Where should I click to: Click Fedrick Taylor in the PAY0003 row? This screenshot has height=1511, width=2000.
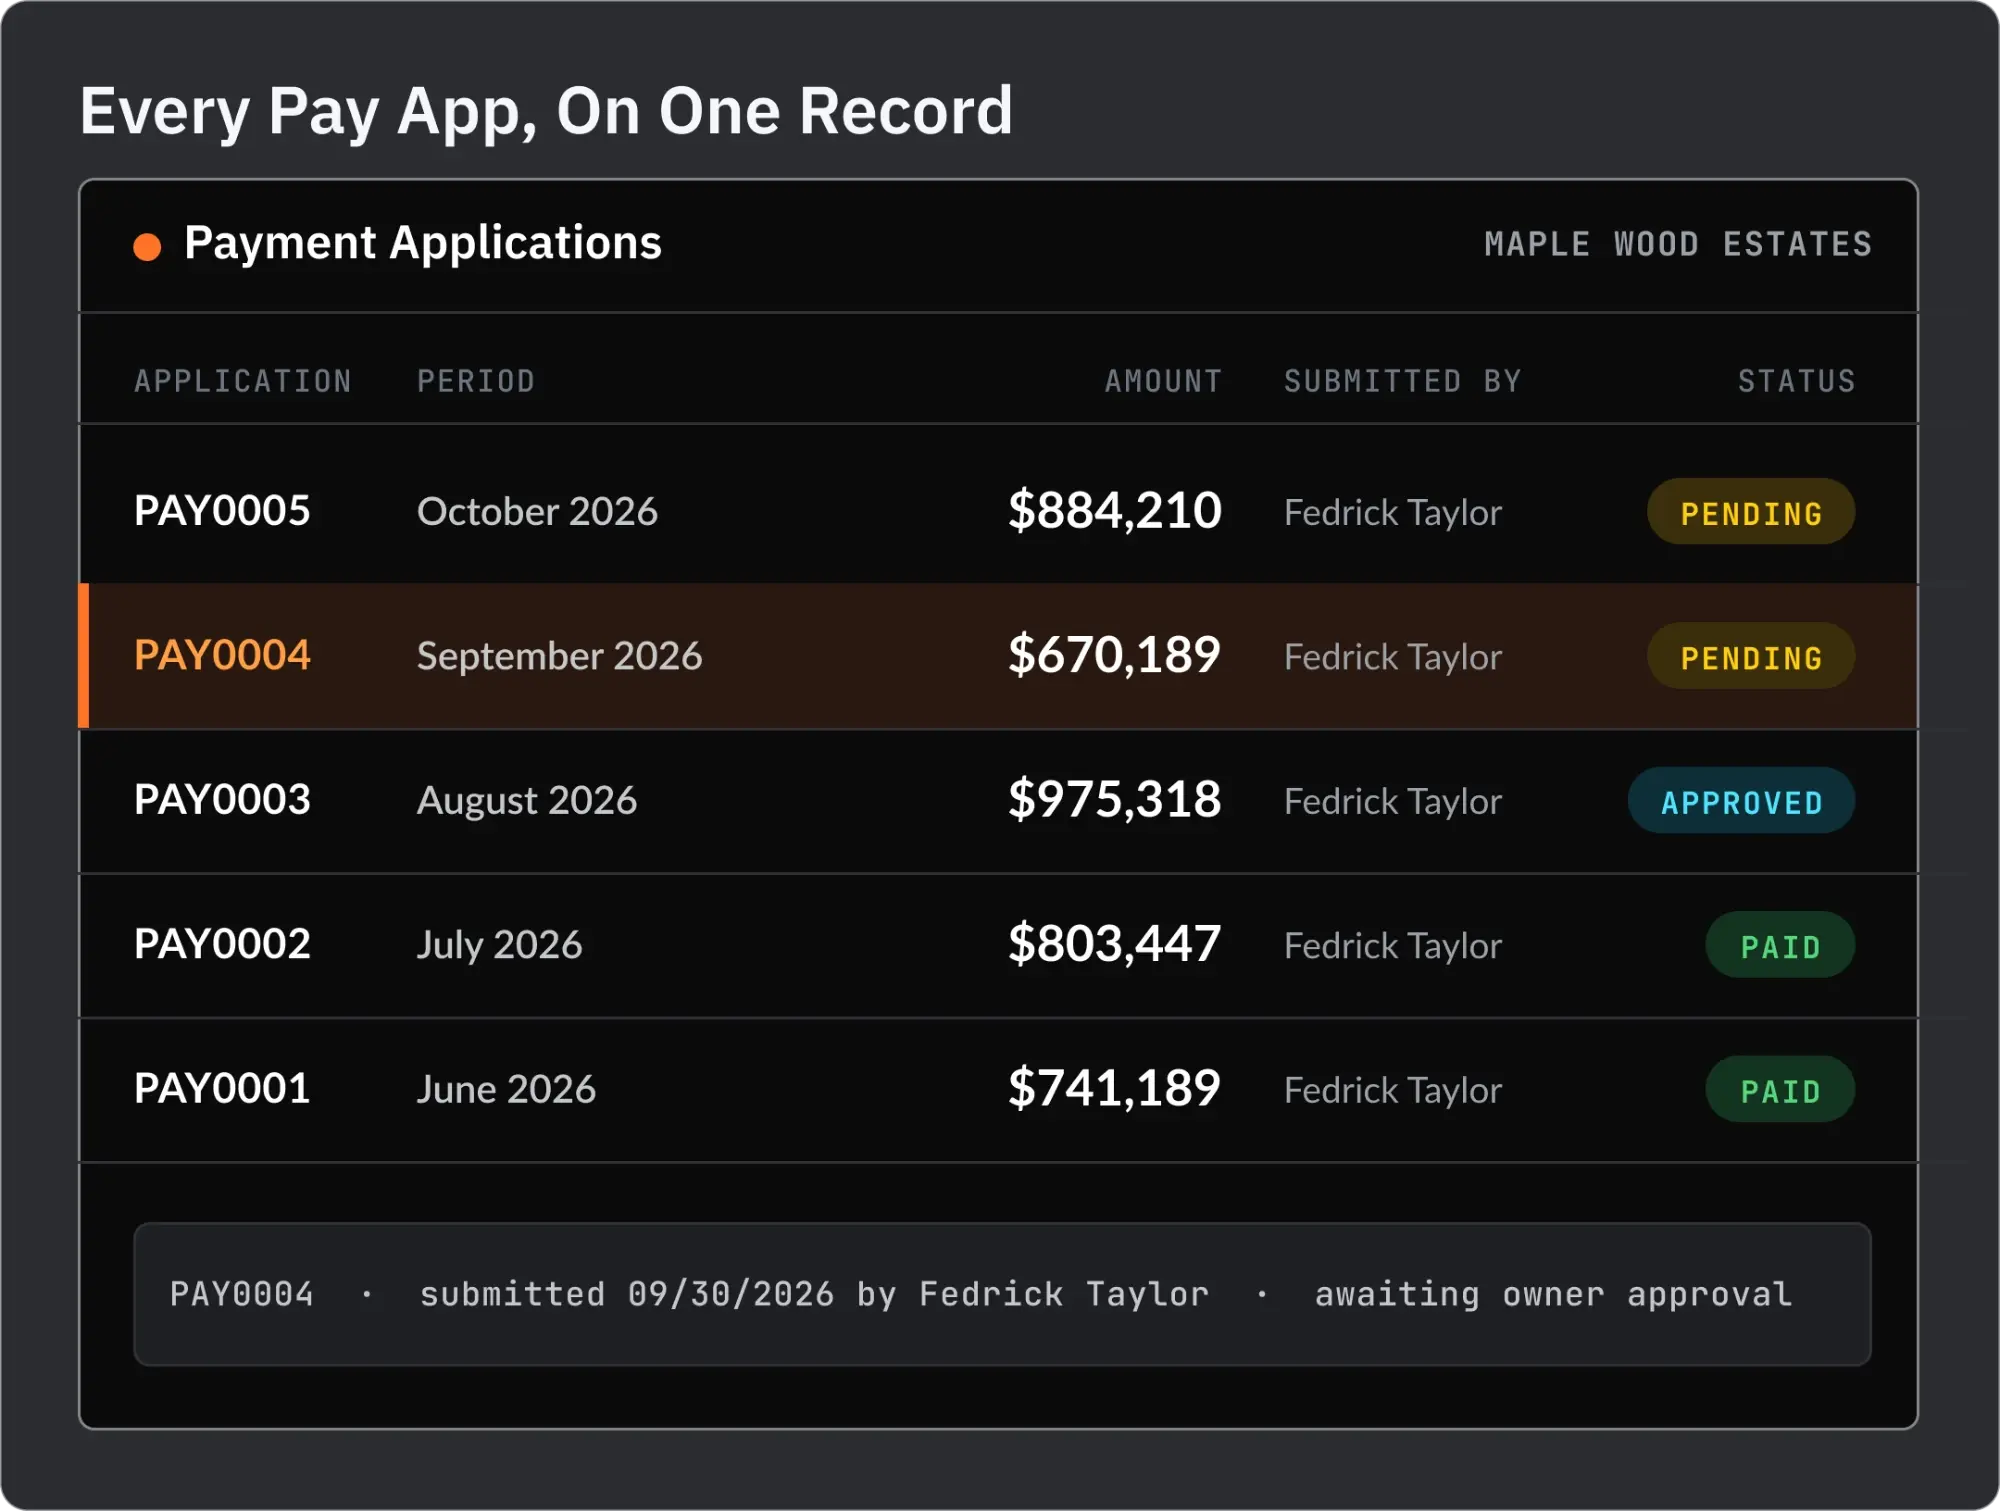click(x=1393, y=801)
